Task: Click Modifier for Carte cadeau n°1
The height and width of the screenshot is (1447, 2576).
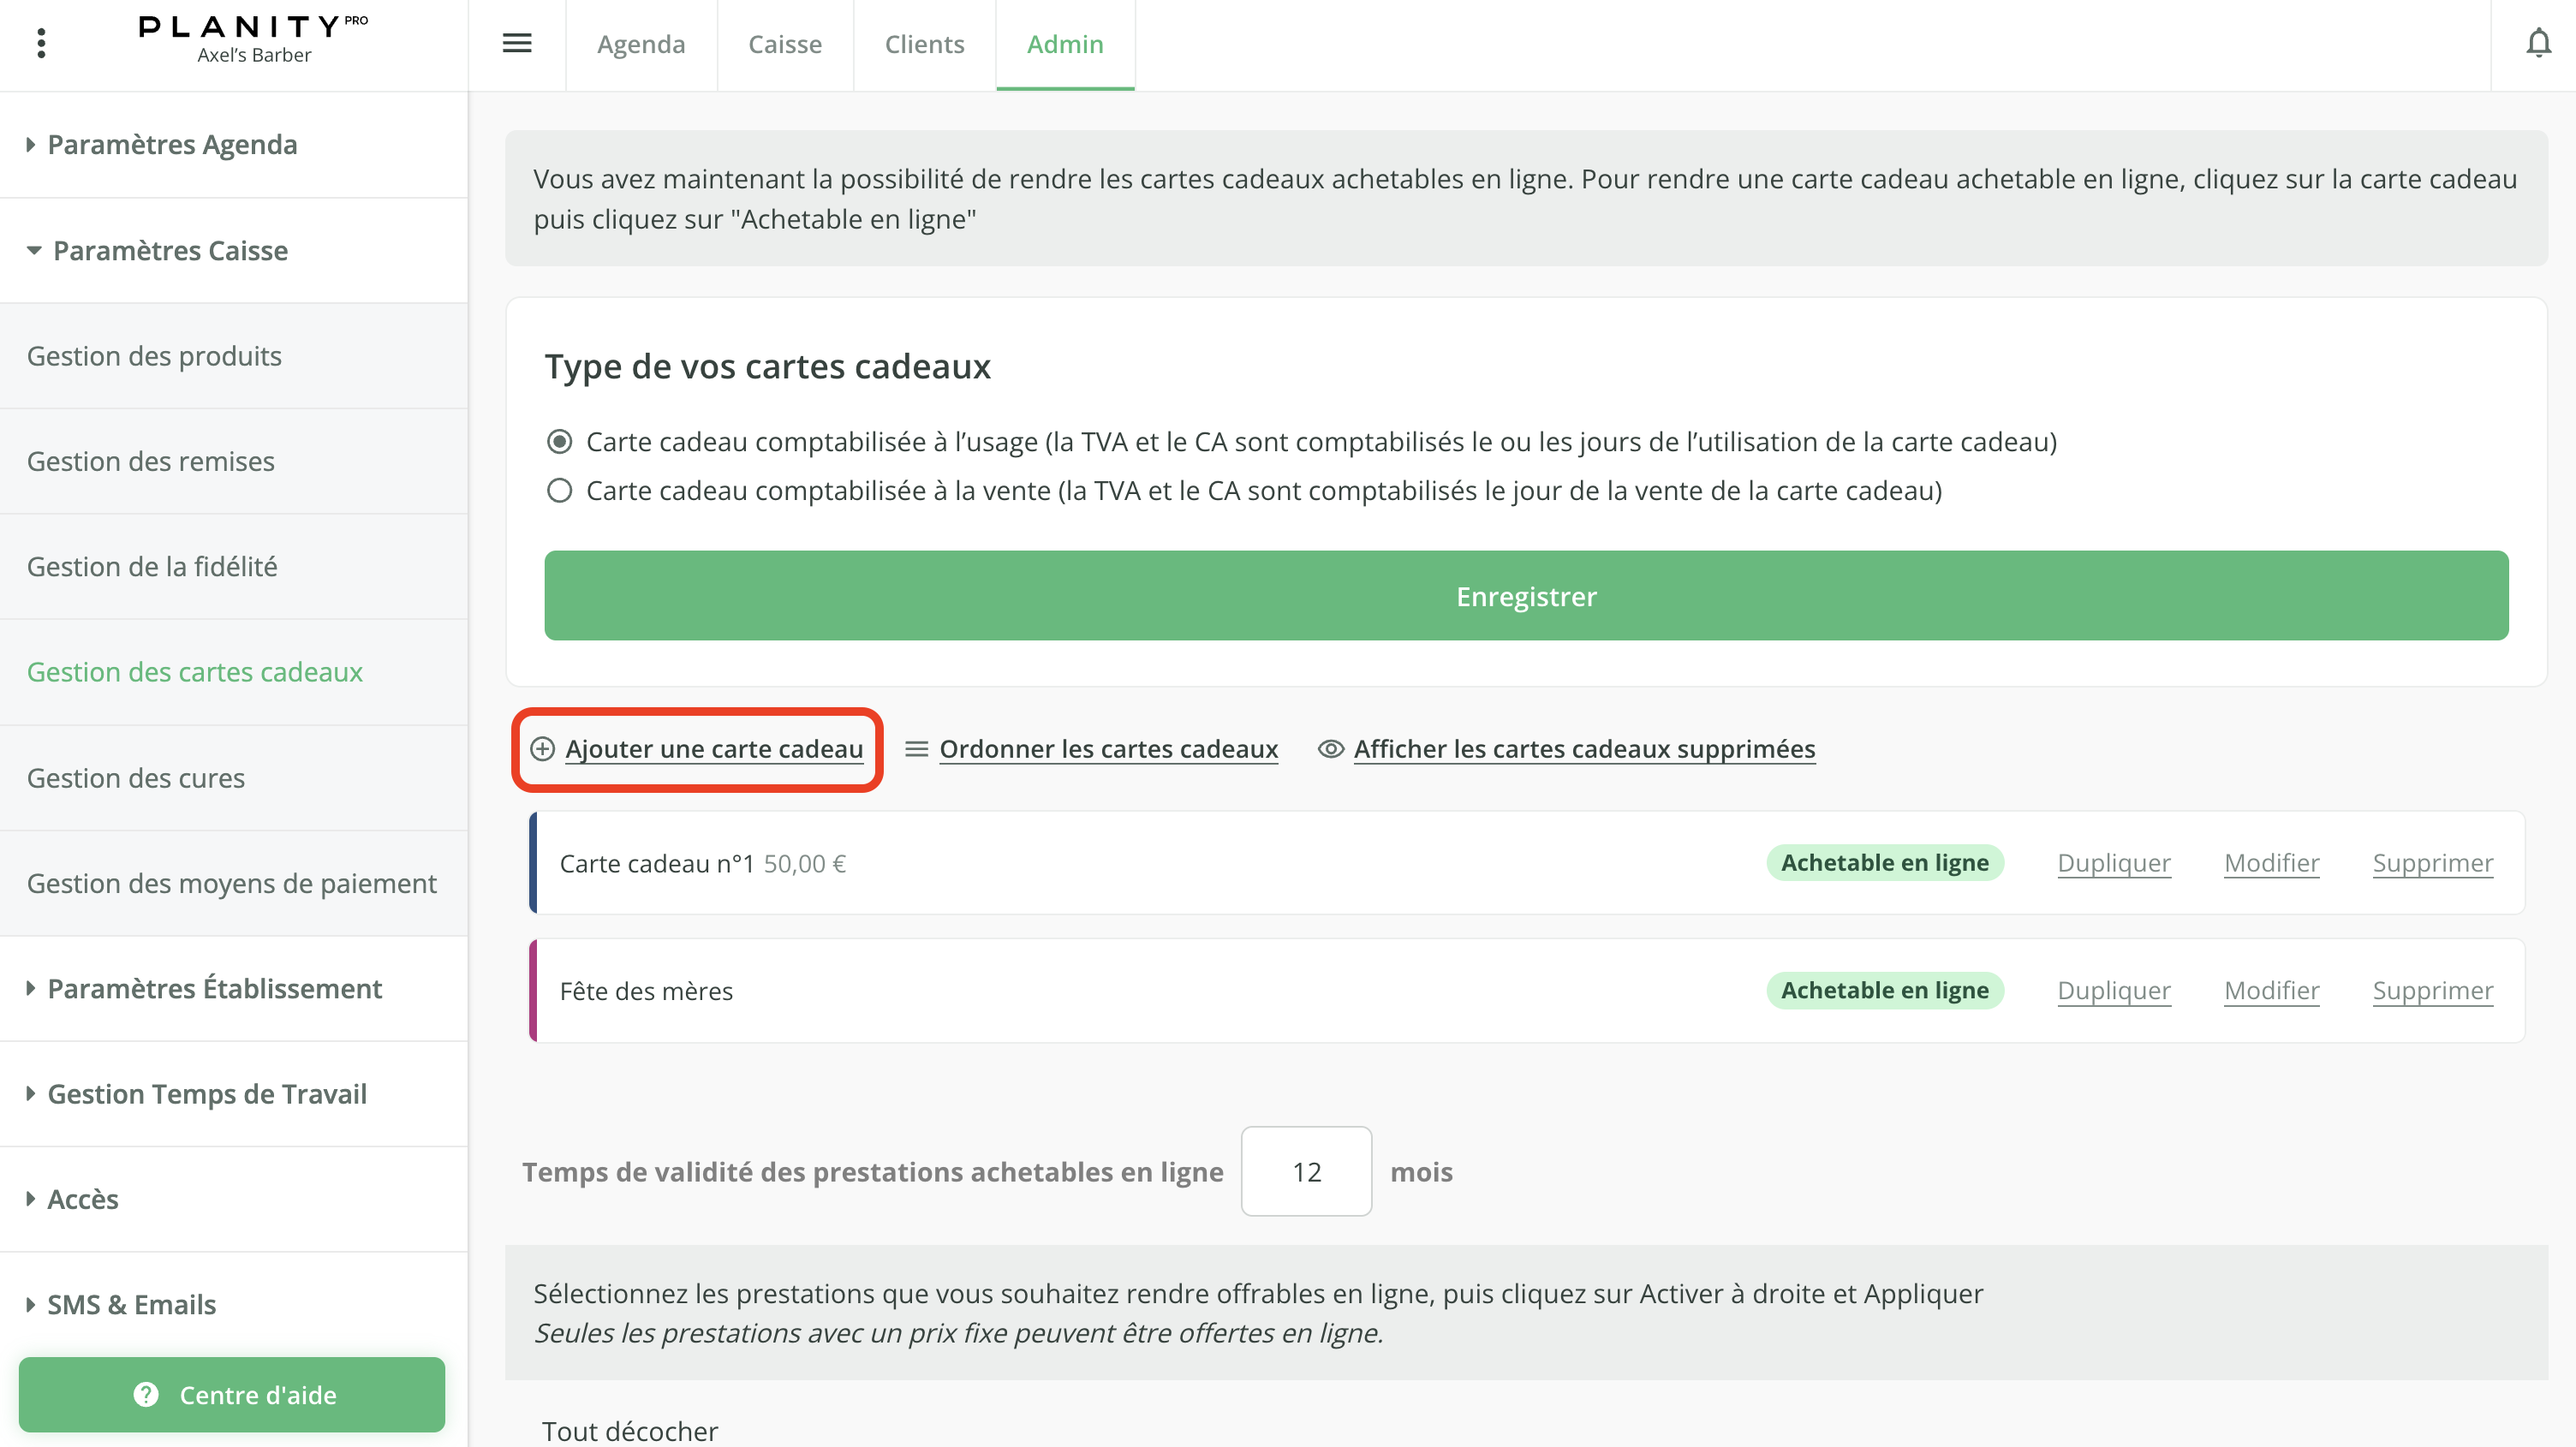Action: tap(2271, 862)
